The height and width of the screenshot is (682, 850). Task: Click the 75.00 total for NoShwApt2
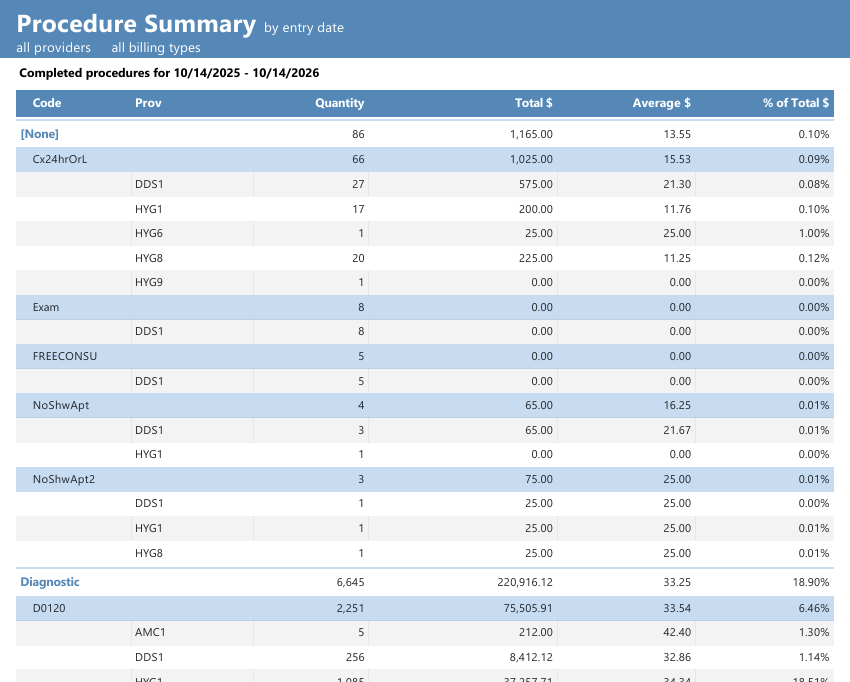539,479
